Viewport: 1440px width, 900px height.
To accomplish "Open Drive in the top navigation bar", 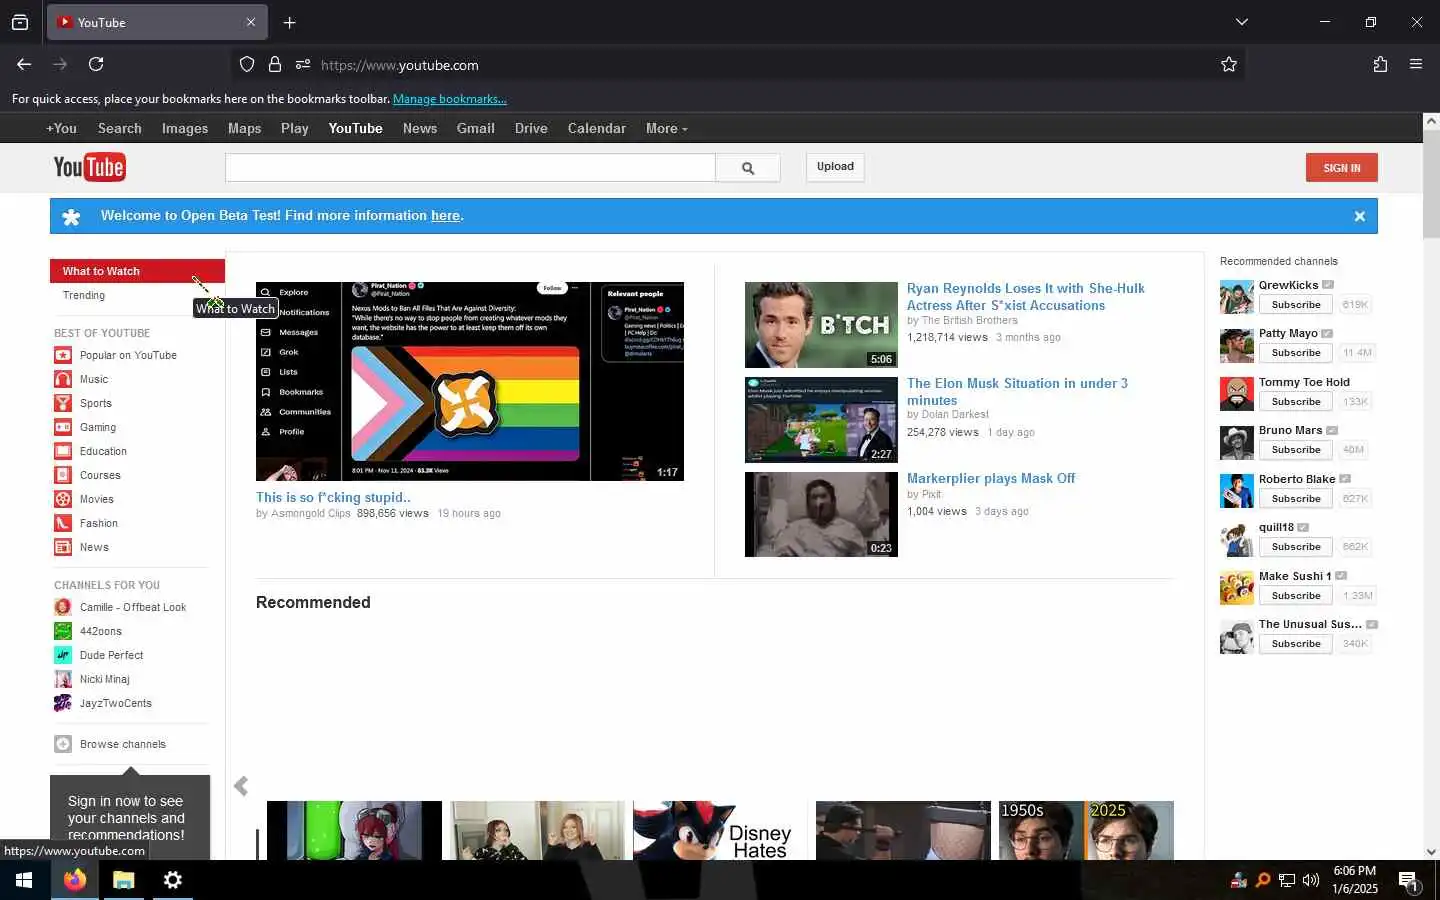I will click(x=531, y=128).
